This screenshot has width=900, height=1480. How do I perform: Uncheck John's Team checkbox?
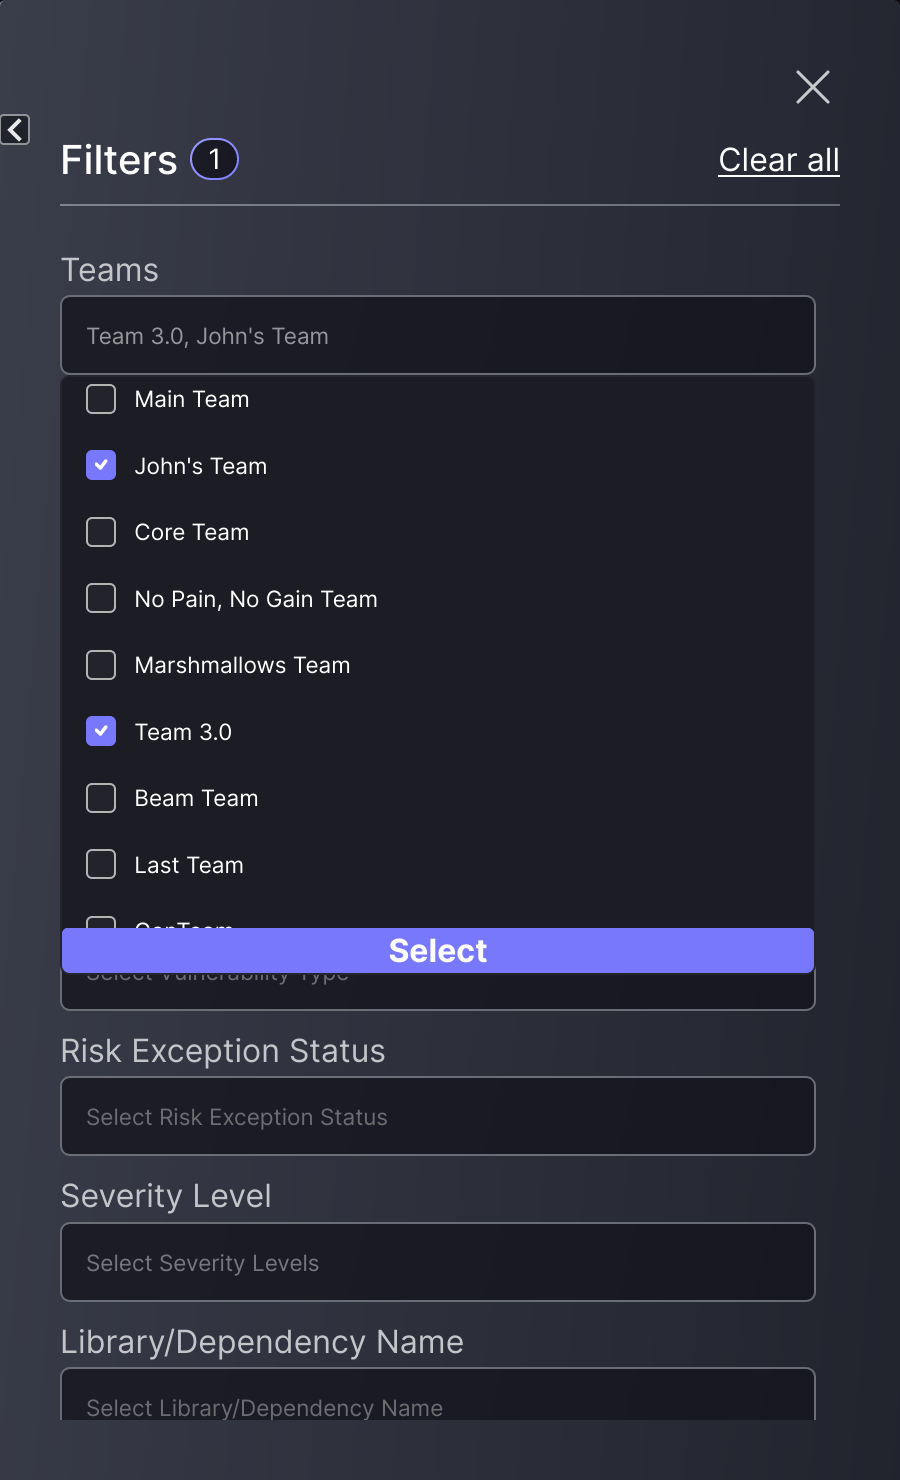click(x=101, y=466)
